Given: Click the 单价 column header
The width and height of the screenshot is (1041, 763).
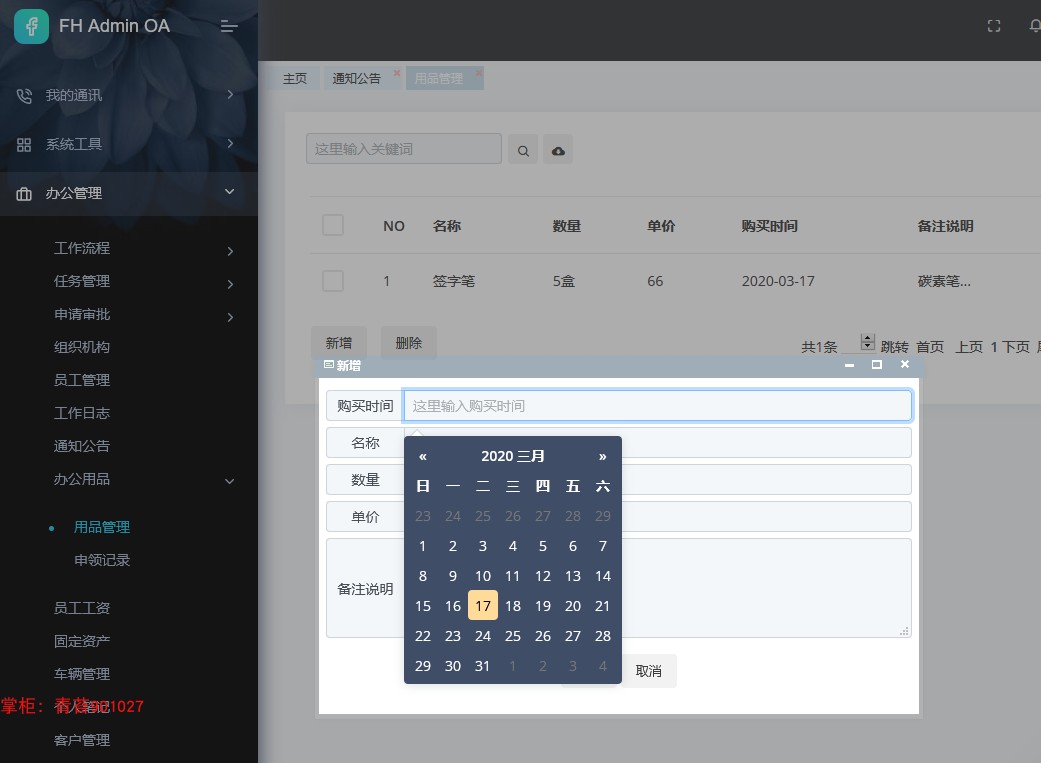Looking at the screenshot, I should point(661,226).
